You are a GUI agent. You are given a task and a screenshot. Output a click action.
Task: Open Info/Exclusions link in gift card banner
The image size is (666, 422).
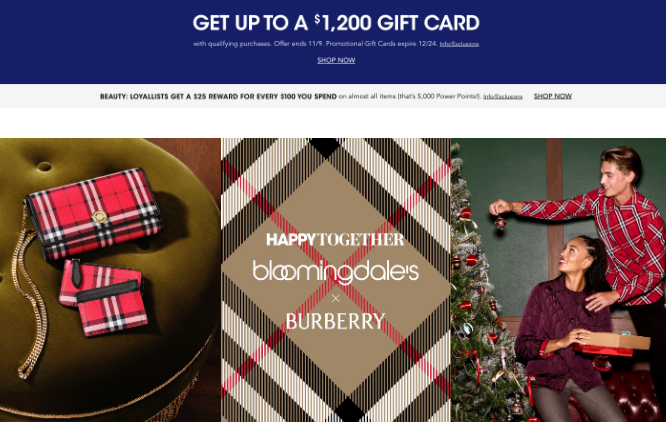[x=459, y=44]
